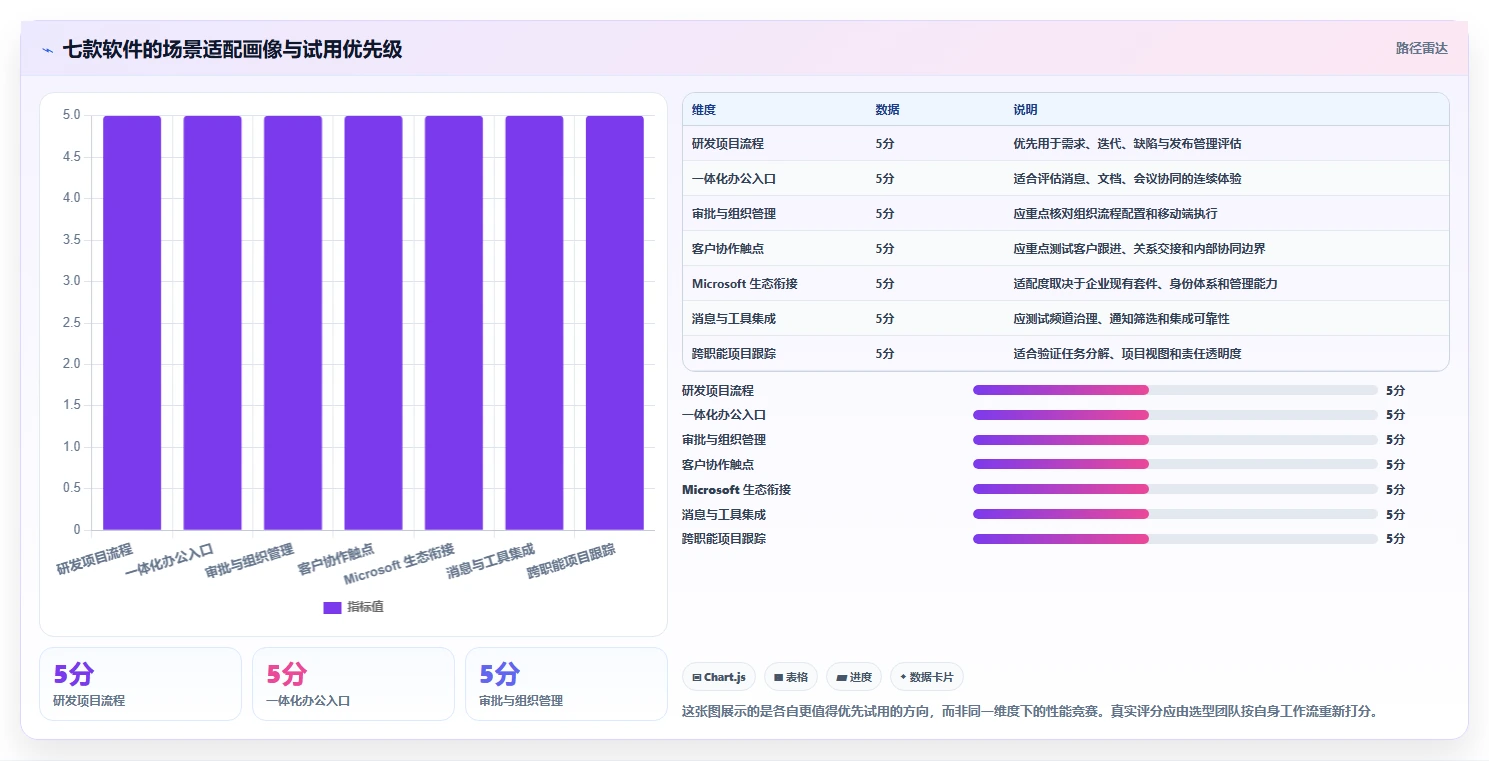The image size is (1489, 761).
Task: Select 客户协作触点 cell in the table
Action: coord(728,249)
